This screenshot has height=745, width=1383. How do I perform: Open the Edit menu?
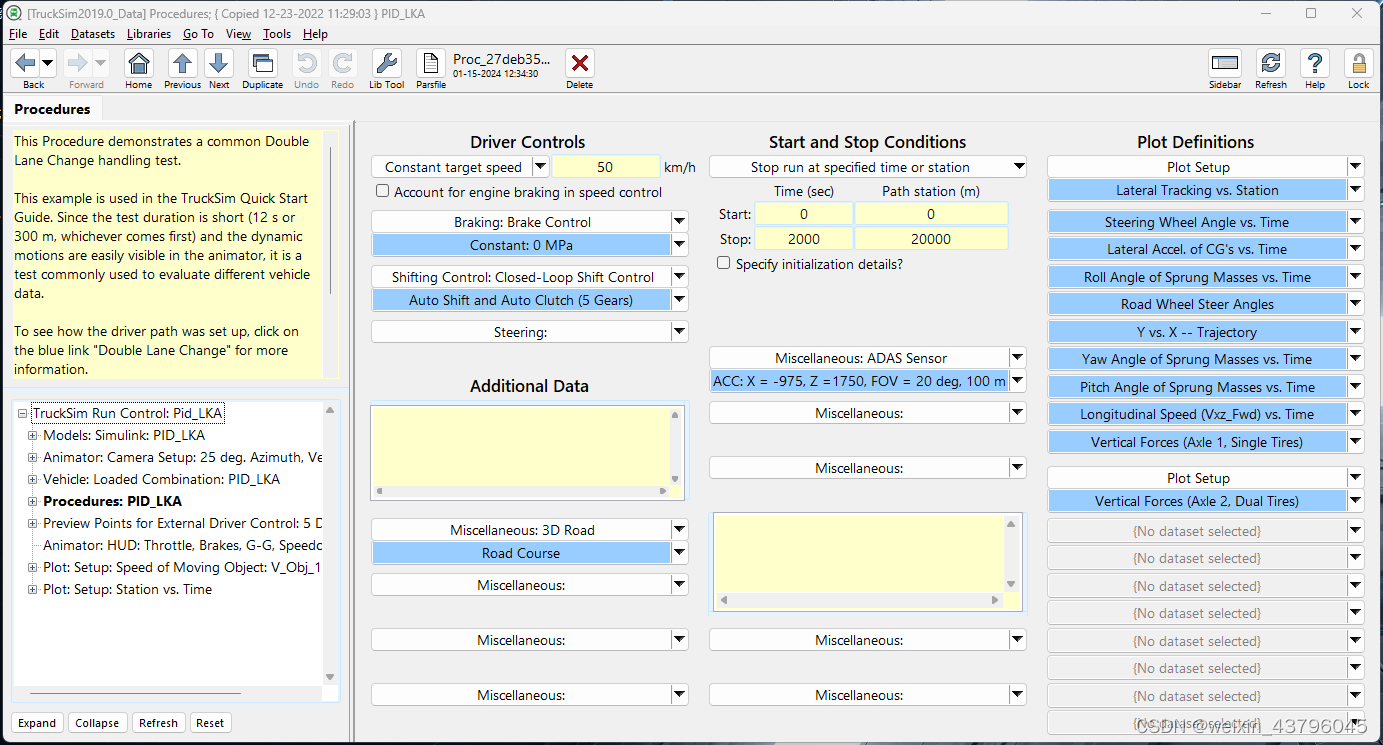coord(49,34)
